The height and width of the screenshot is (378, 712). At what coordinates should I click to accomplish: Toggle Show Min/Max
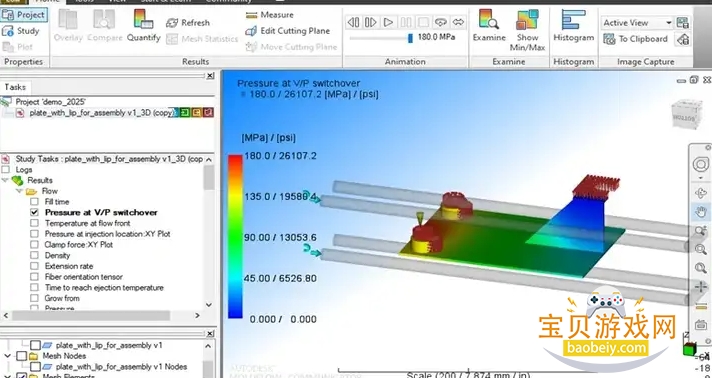click(527, 30)
